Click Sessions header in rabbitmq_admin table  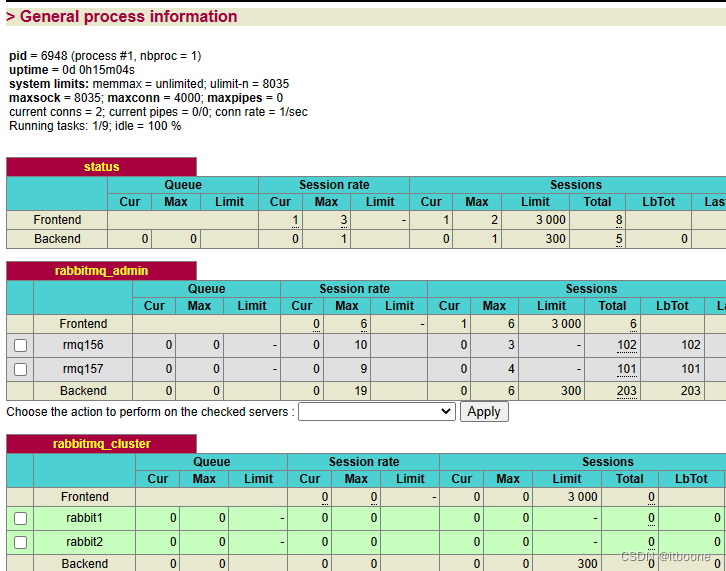click(591, 289)
